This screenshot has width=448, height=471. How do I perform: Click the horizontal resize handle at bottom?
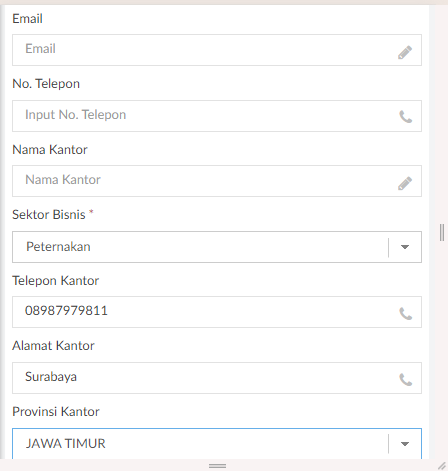coord(217,466)
